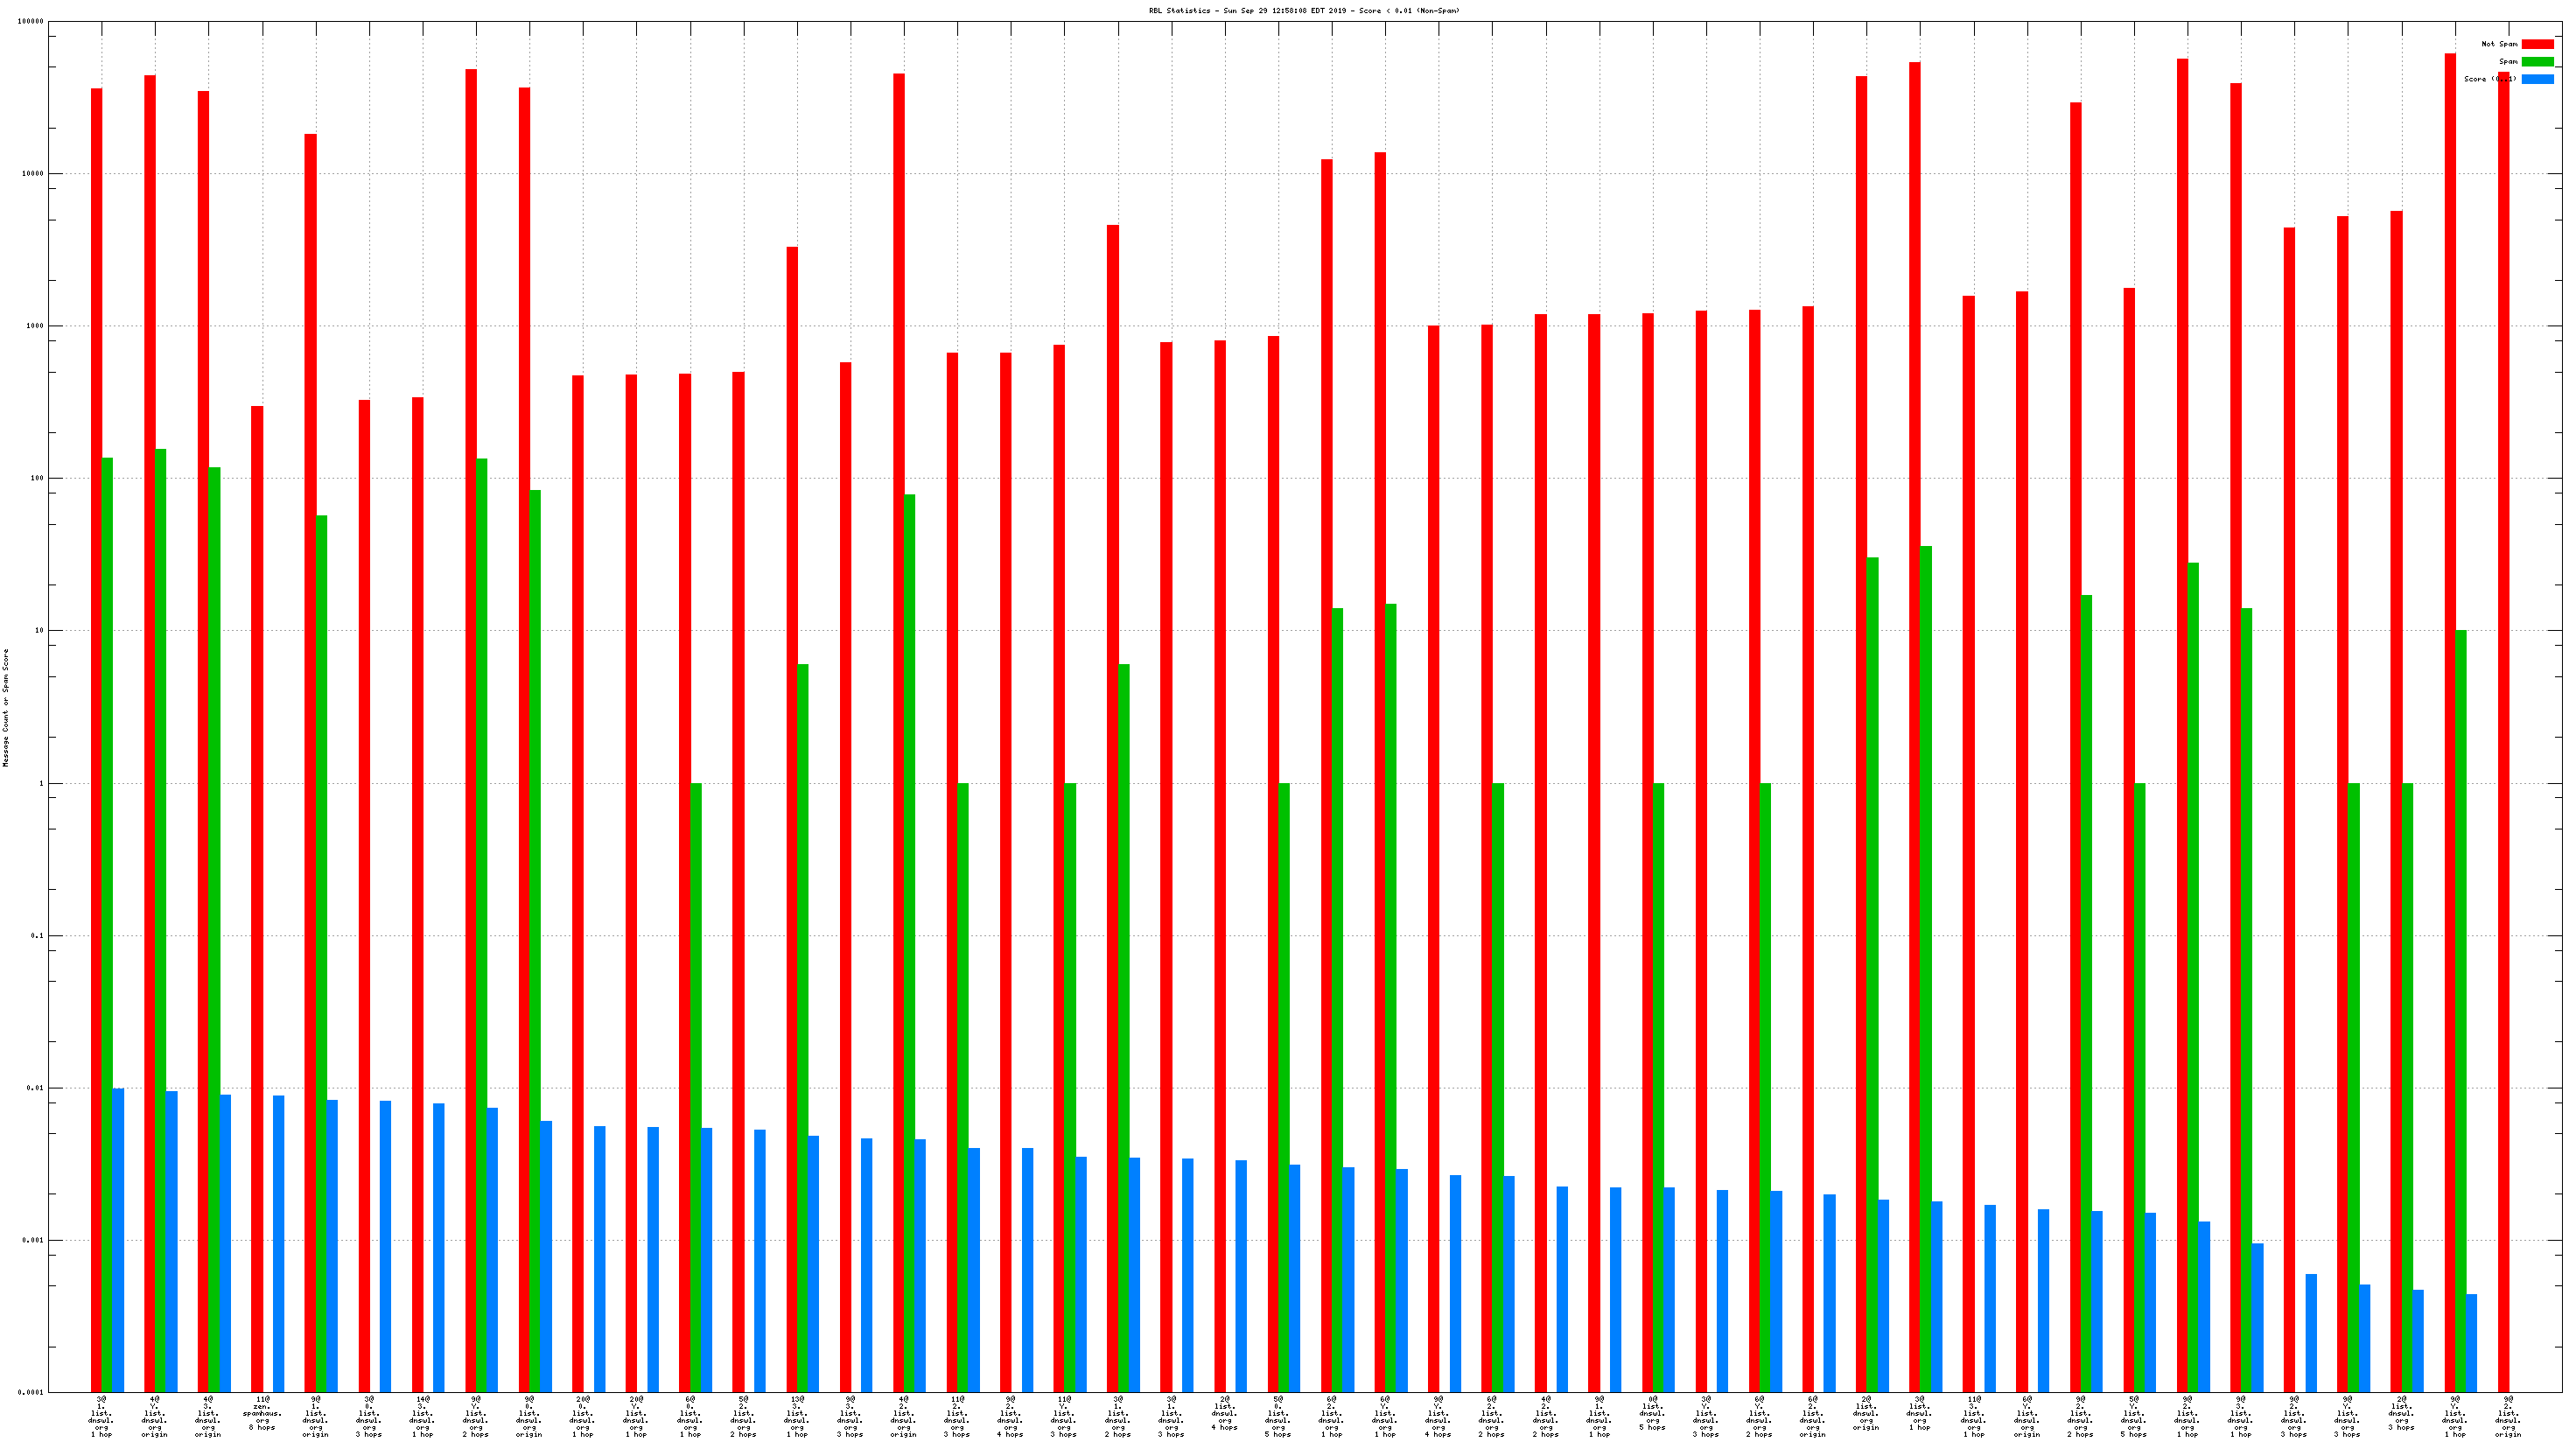Select the zen.spamhaus.org 8 hops axis label
2576x1449 pixels.
tap(262, 1414)
